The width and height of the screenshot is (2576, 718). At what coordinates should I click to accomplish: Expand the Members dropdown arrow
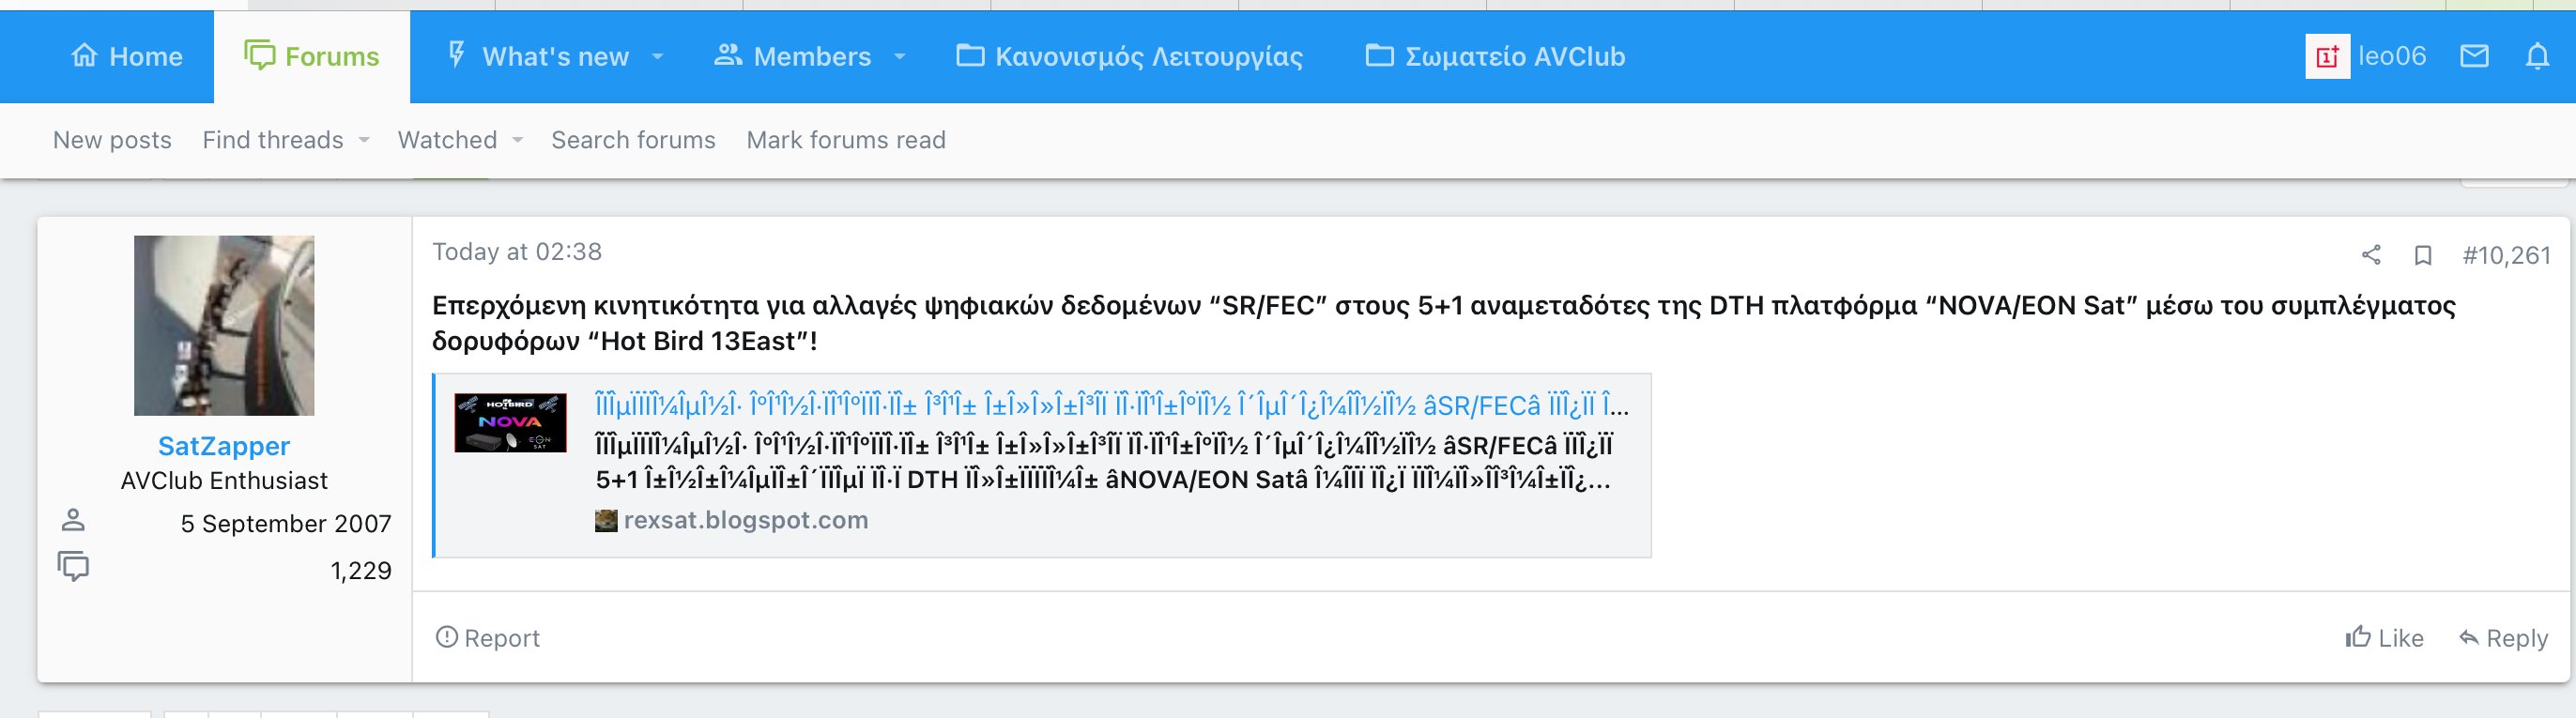[899, 57]
